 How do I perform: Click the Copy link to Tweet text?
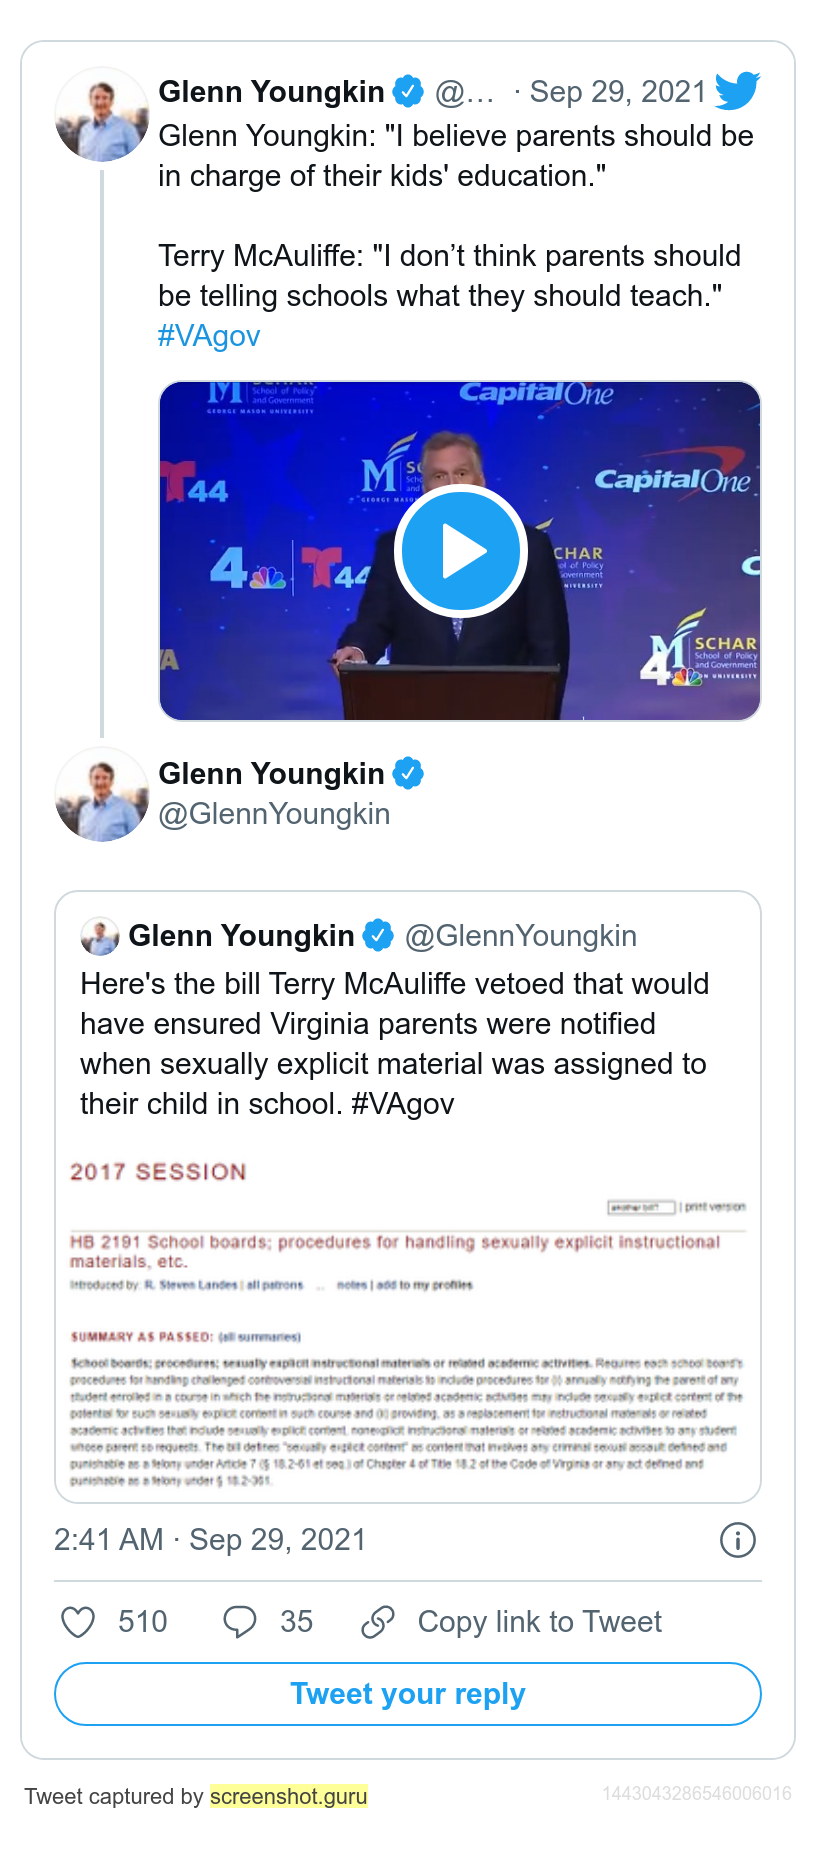click(540, 1622)
